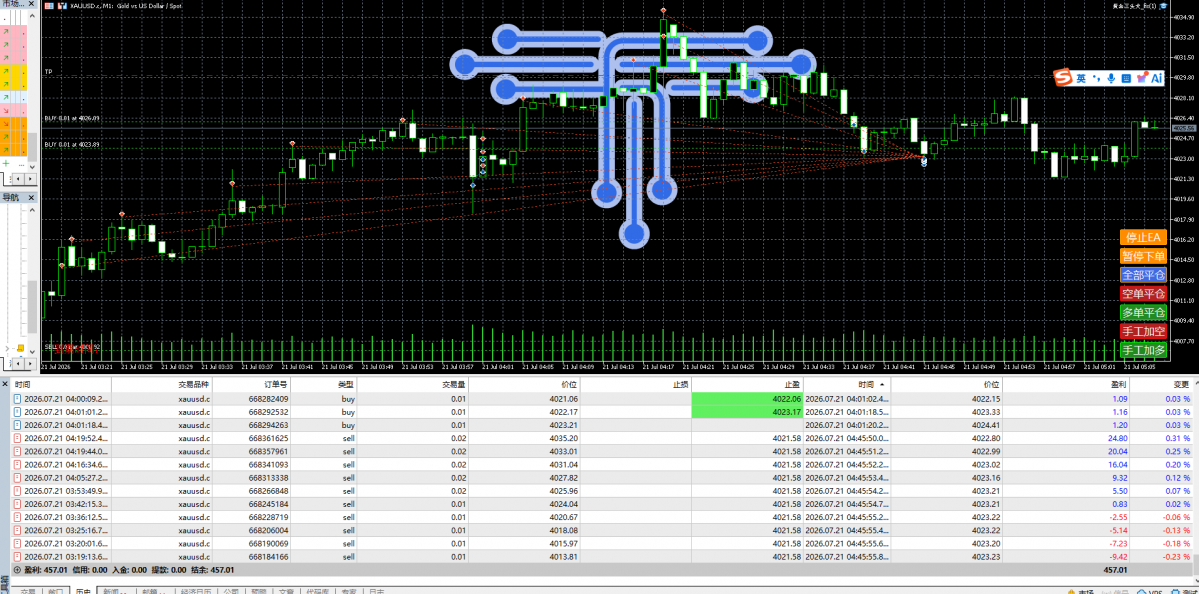Sort the history table by second 时间 column arrow
The width and height of the screenshot is (1199, 594).
[882, 385]
